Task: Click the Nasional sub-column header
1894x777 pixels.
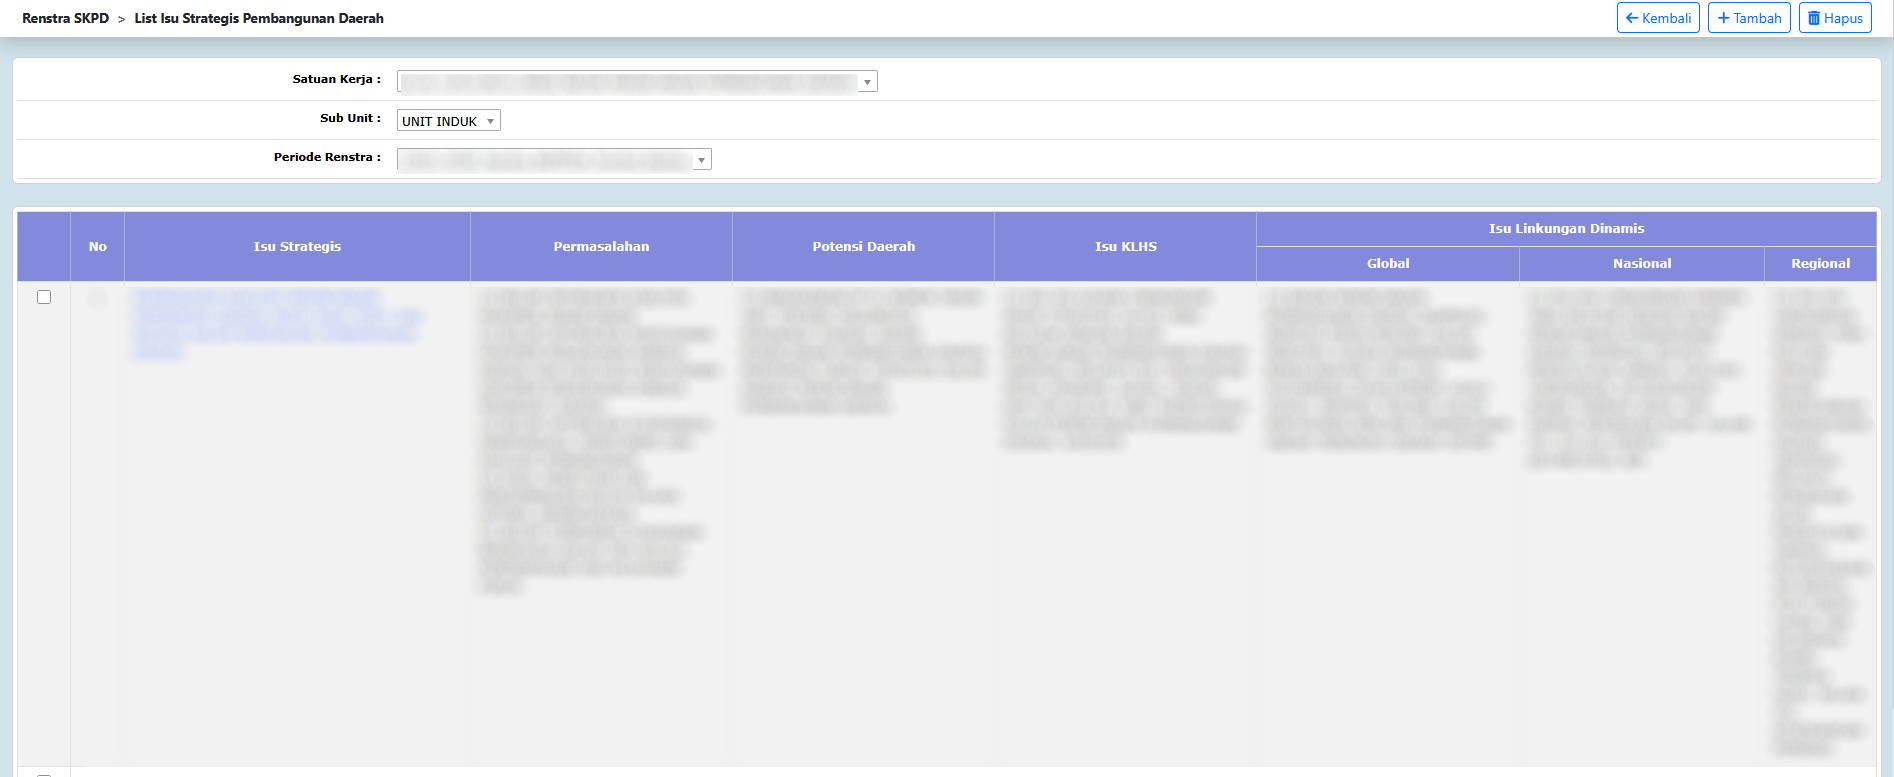Action: (x=1641, y=264)
